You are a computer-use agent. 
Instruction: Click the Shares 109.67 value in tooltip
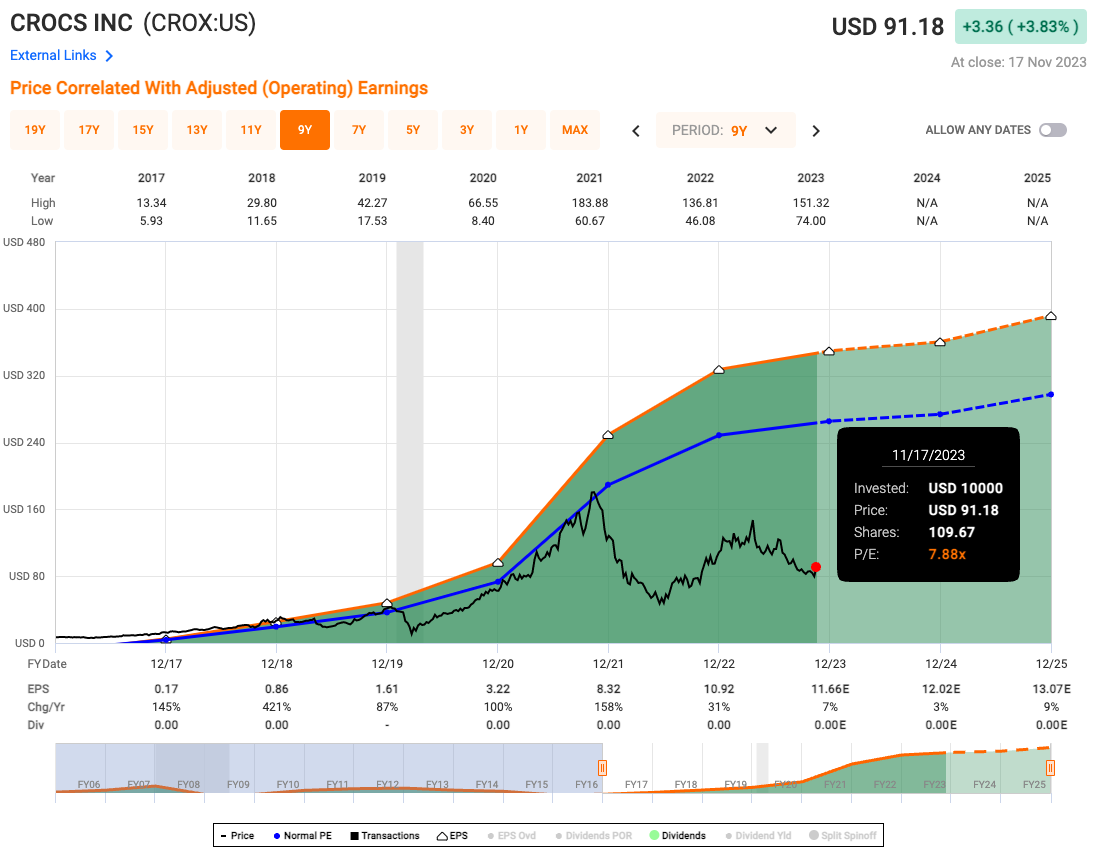tap(951, 532)
